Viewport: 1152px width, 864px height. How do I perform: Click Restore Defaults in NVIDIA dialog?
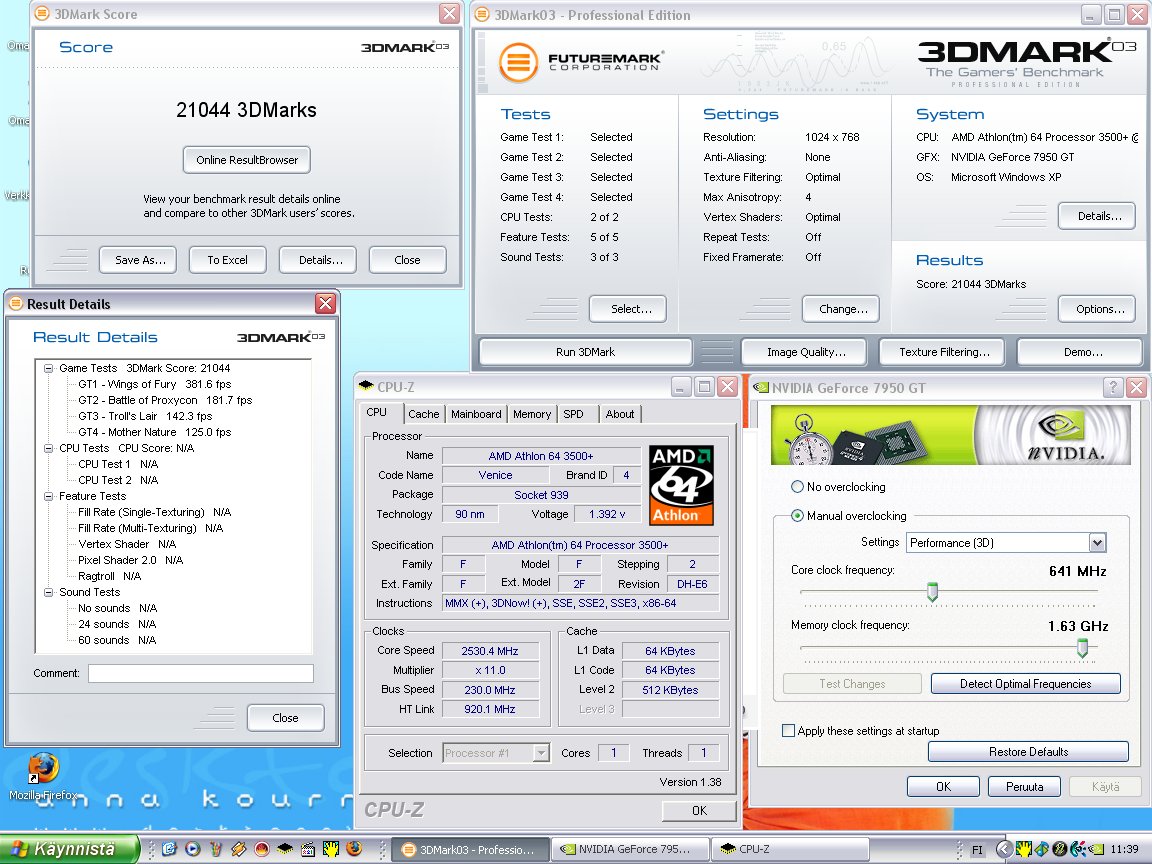coord(1029,752)
